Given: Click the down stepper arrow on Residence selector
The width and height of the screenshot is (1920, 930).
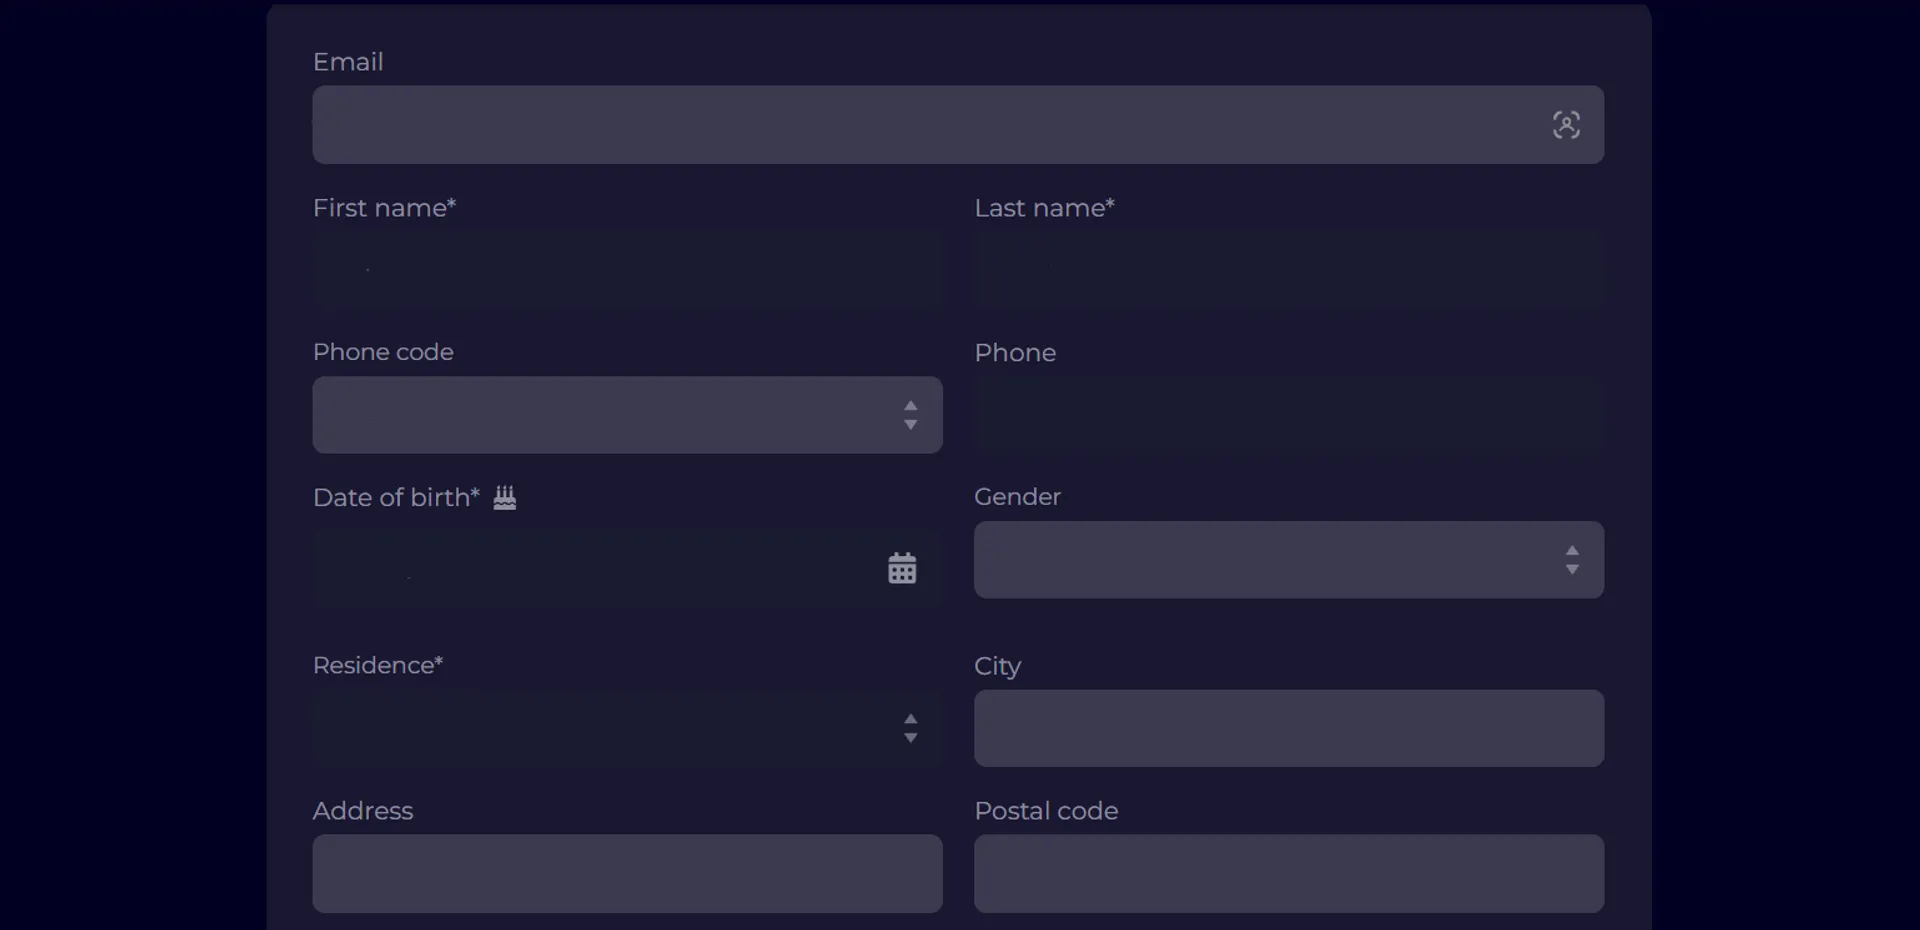Looking at the screenshot, I should coord(910,740).
